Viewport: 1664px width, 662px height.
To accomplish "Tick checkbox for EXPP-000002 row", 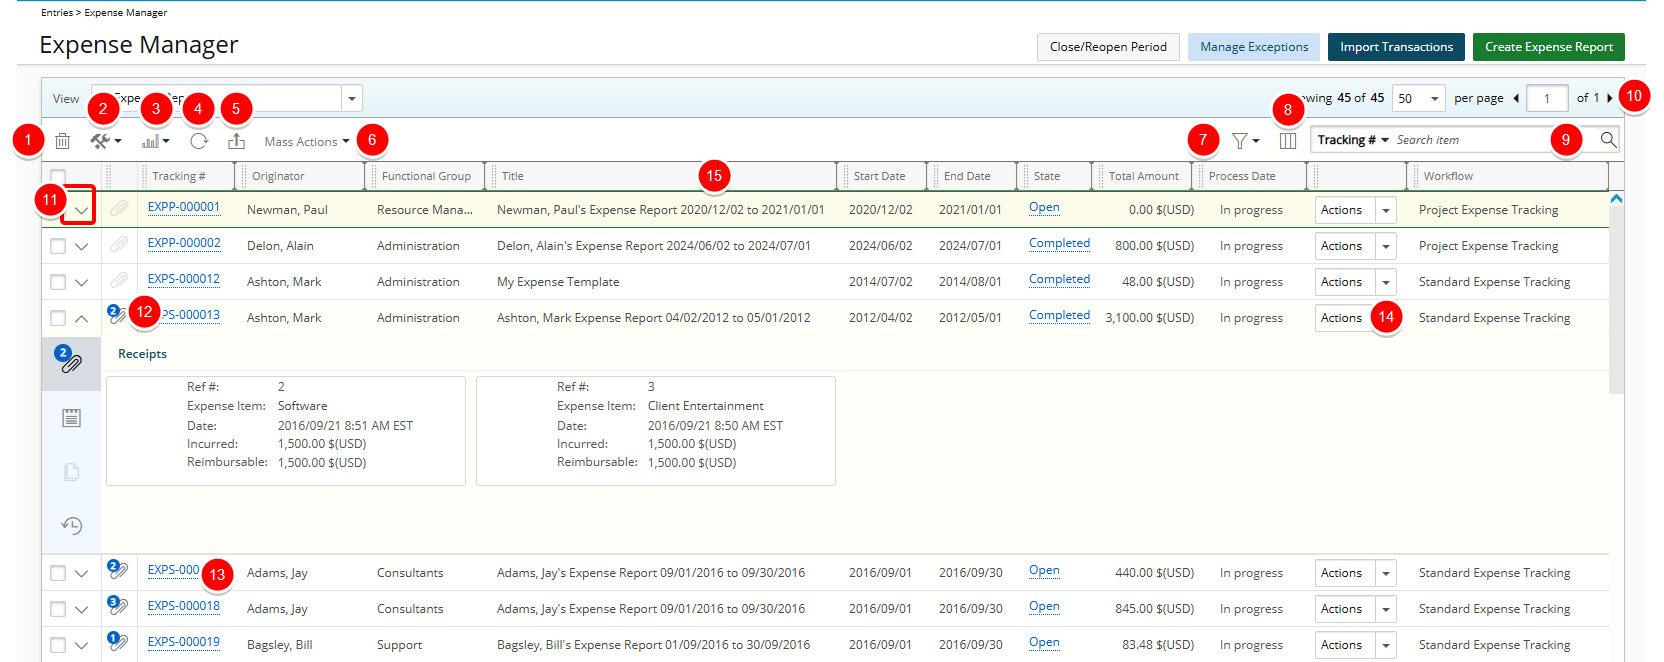I will pyautogui.click(x=58, y=246).
